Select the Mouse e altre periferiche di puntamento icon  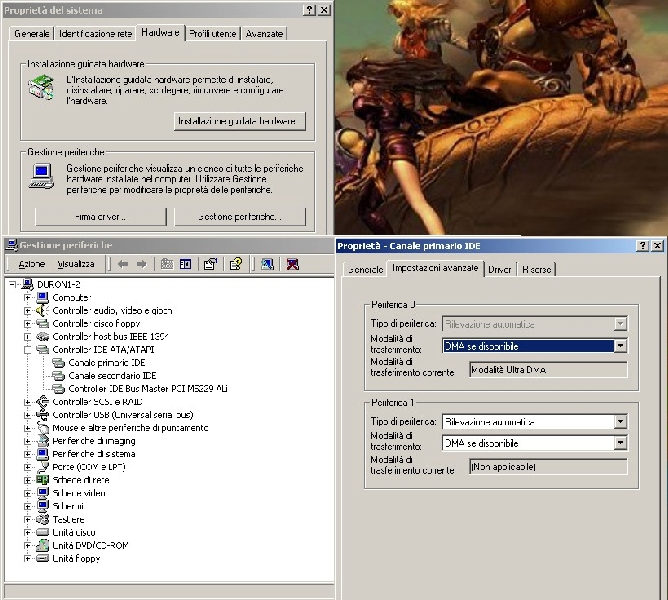pyautogui.click(x=43, y=428)
